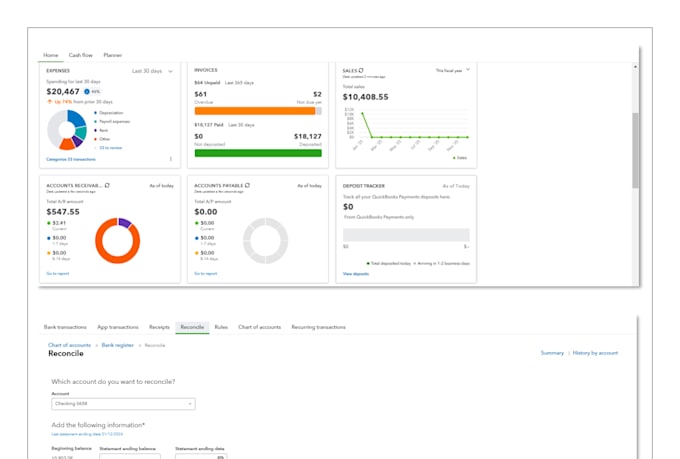
Task: Expand the Expenses 'Last 30 days' dropdown
Action: coord(152,71)
